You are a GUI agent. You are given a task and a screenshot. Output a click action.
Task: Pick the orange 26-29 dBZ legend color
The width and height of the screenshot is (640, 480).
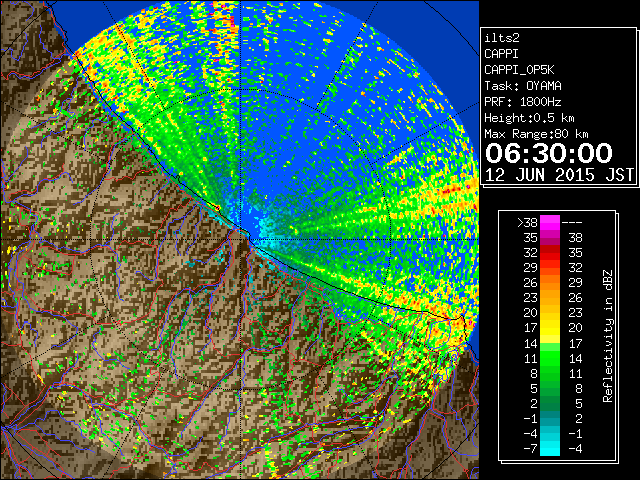click(x=550, y=282)
